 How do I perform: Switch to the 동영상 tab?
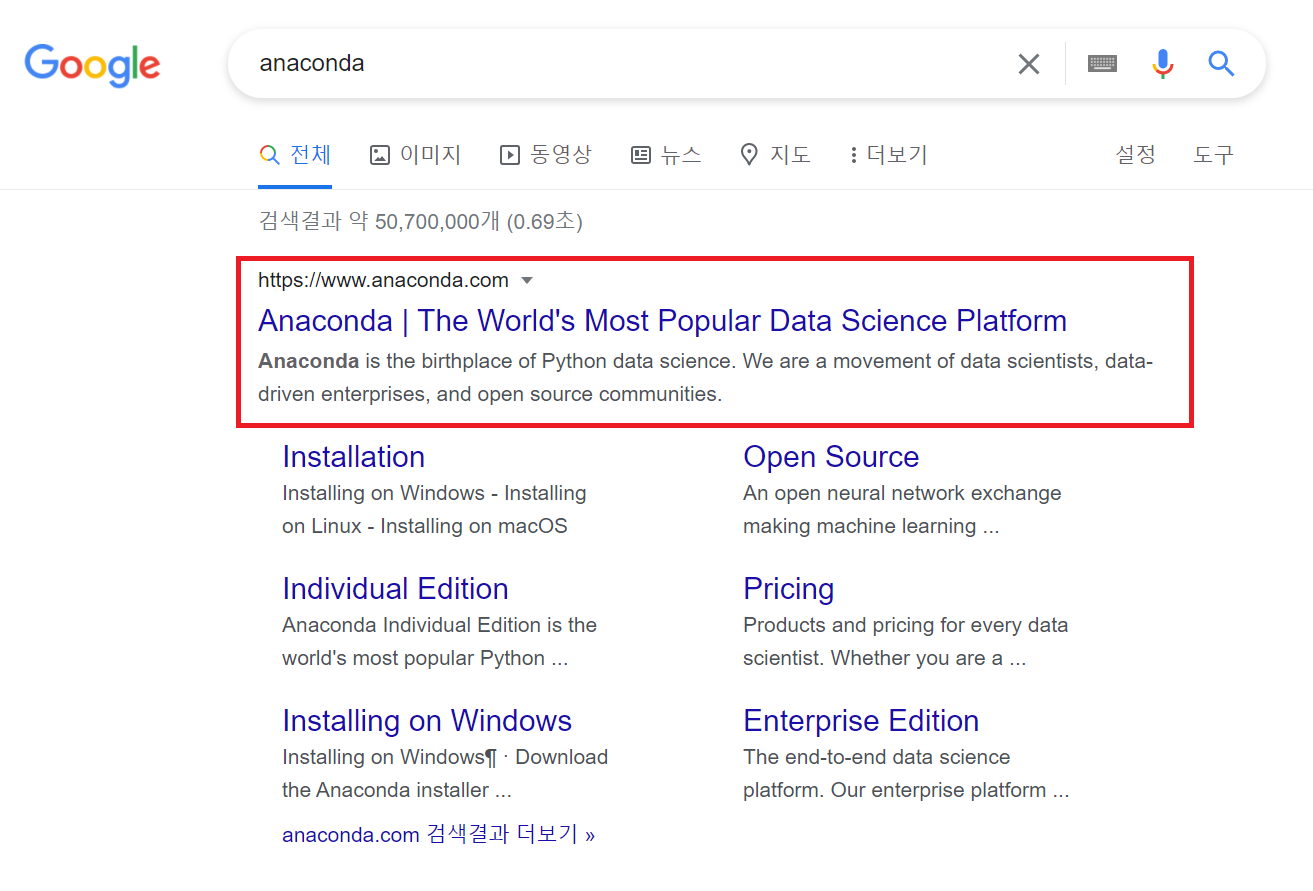point(546,155)
